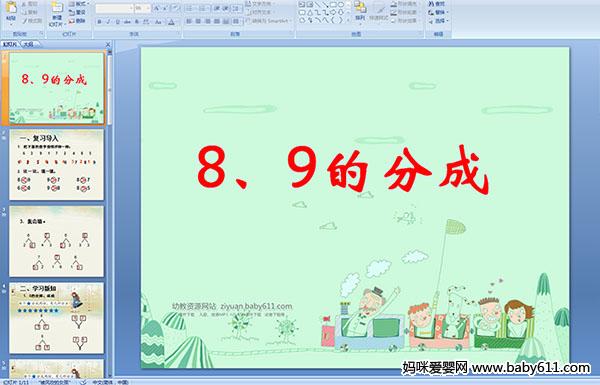Pick the left brace shape in the gallery

(333, 20)
